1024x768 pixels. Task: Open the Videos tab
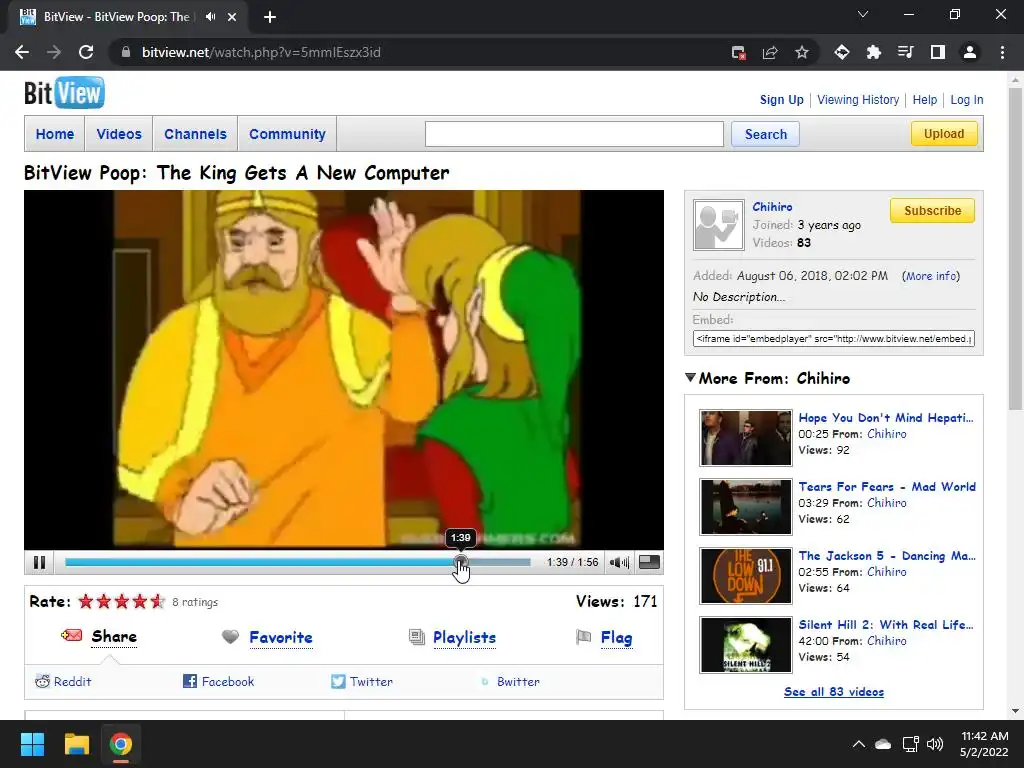pyautogui.click(x=119, y=134)
